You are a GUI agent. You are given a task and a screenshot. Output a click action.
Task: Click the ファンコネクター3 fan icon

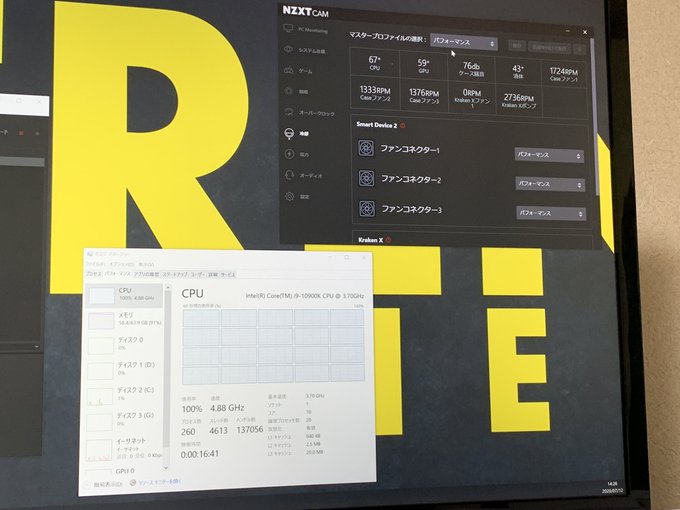367,208
